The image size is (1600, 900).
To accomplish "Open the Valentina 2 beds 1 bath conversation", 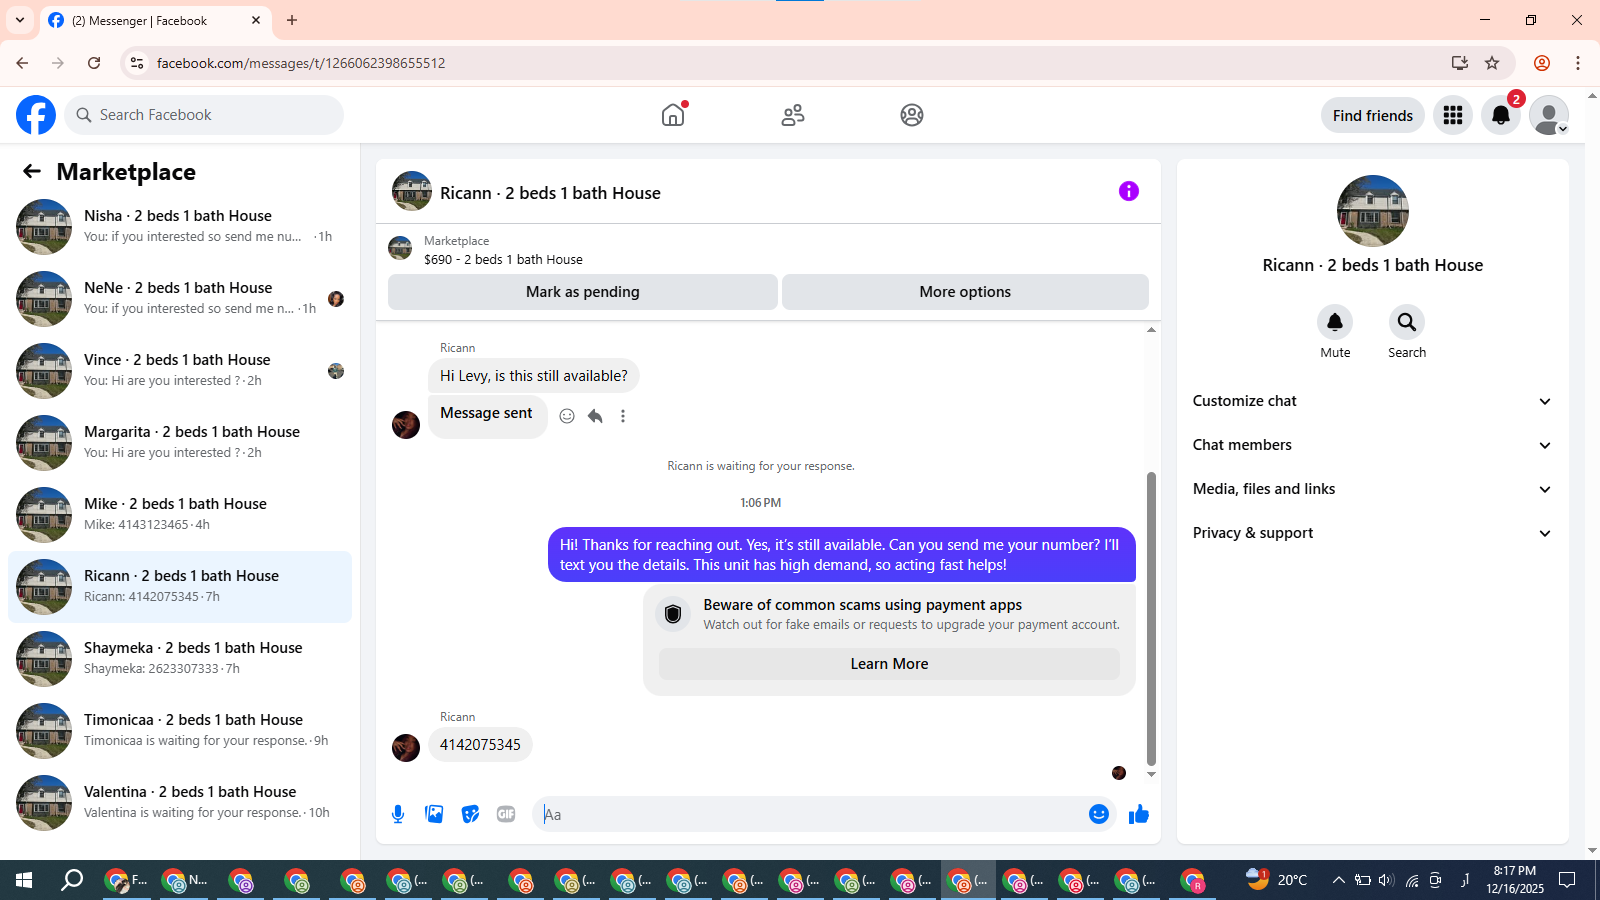I will [180, 803].
